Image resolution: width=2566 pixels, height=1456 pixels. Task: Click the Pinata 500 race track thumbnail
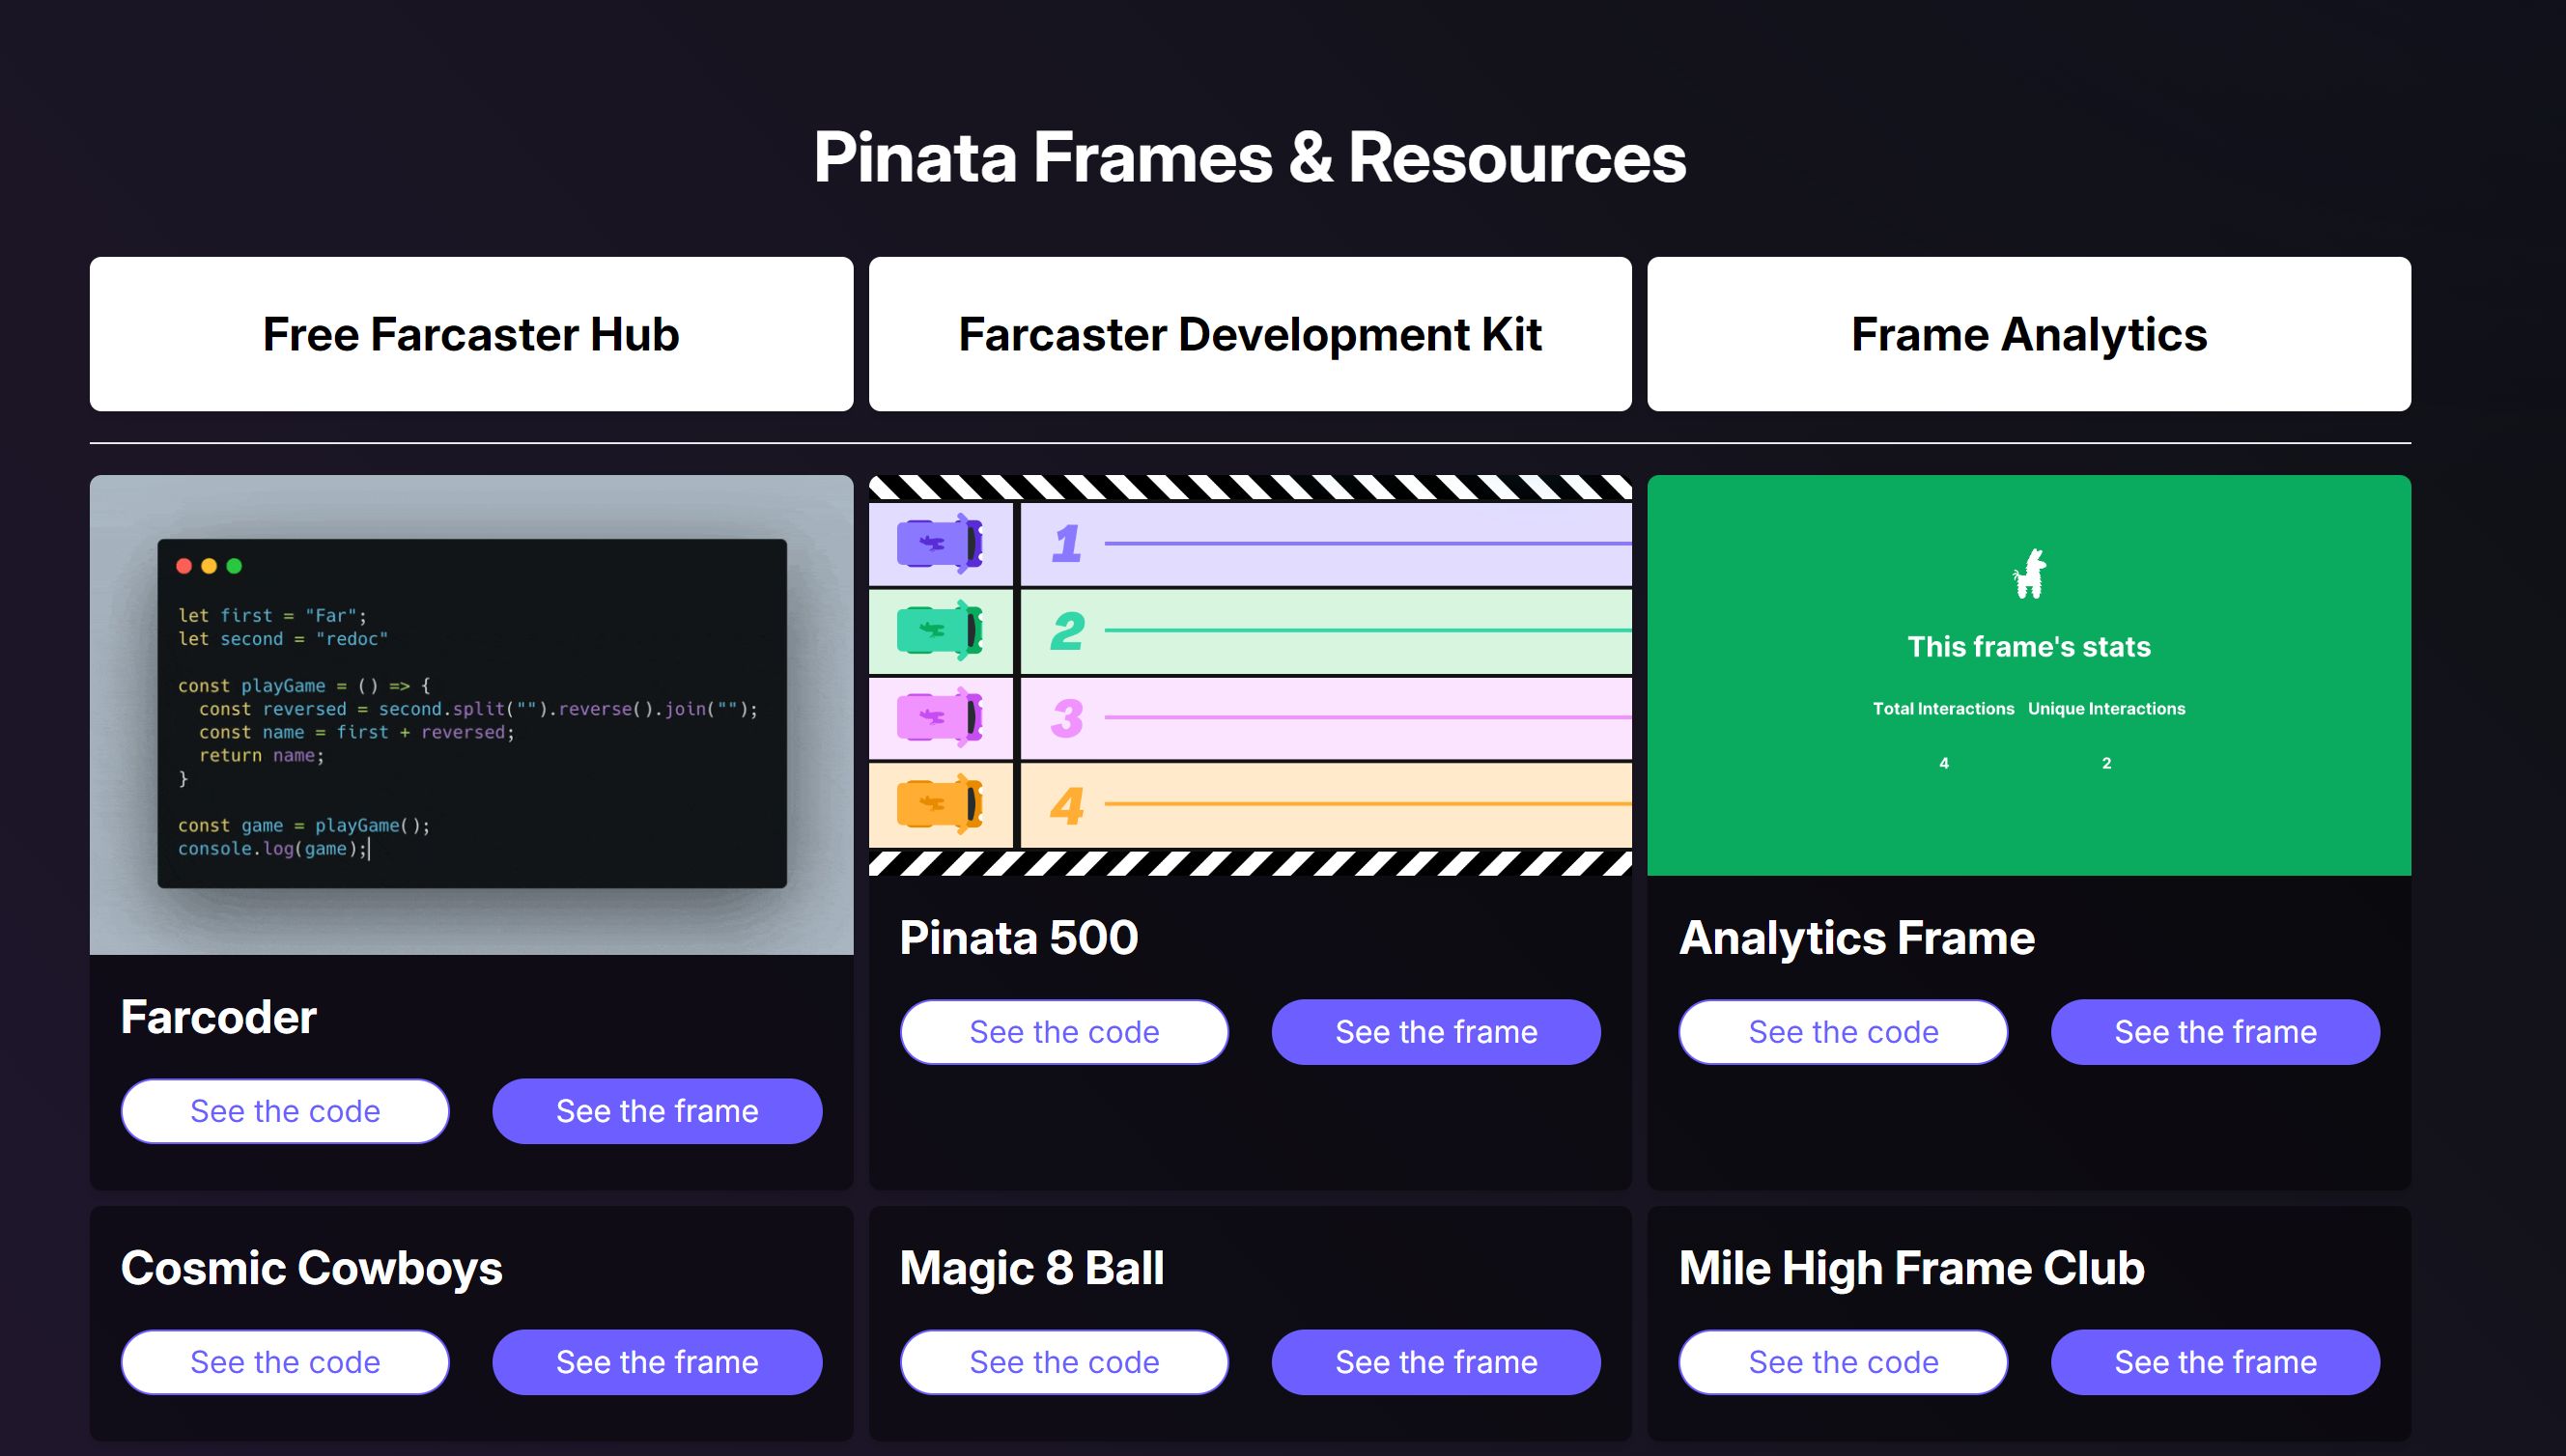pos(1250,675)
